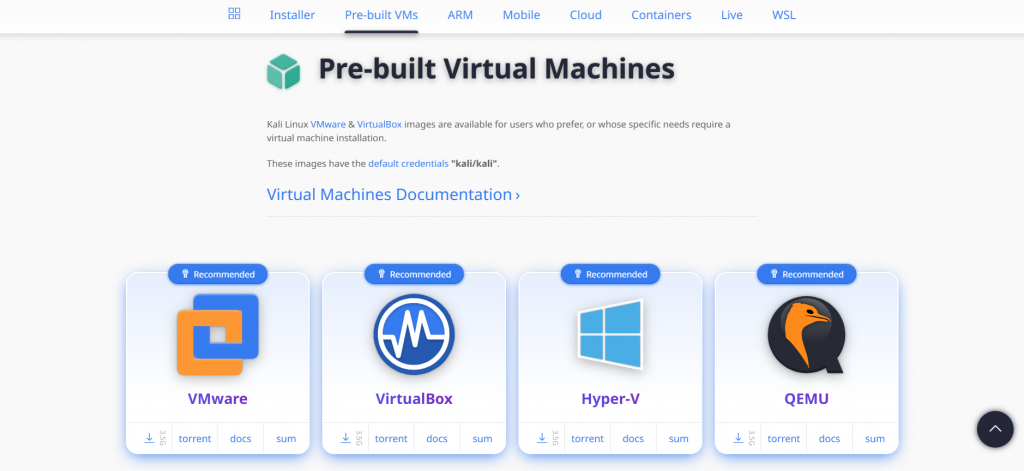Show the QEMU checksum sum
The height and width of the screenshot is (471, 1024).
tap(875, 438)
